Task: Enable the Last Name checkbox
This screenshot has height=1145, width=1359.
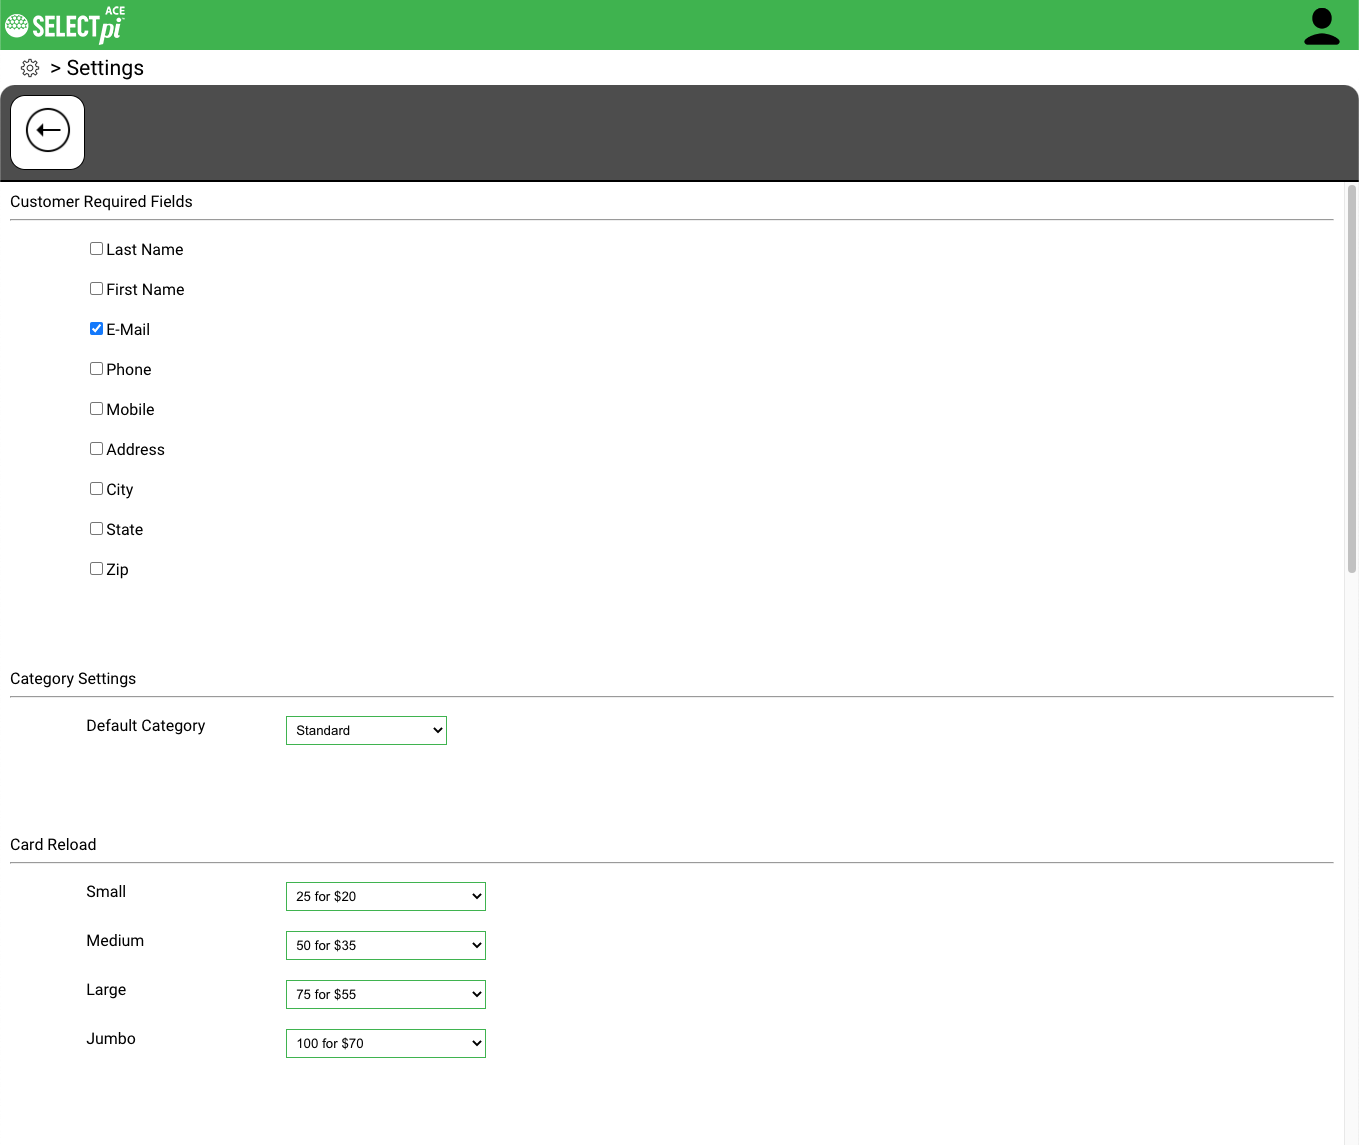Action: tap(96, 249)
